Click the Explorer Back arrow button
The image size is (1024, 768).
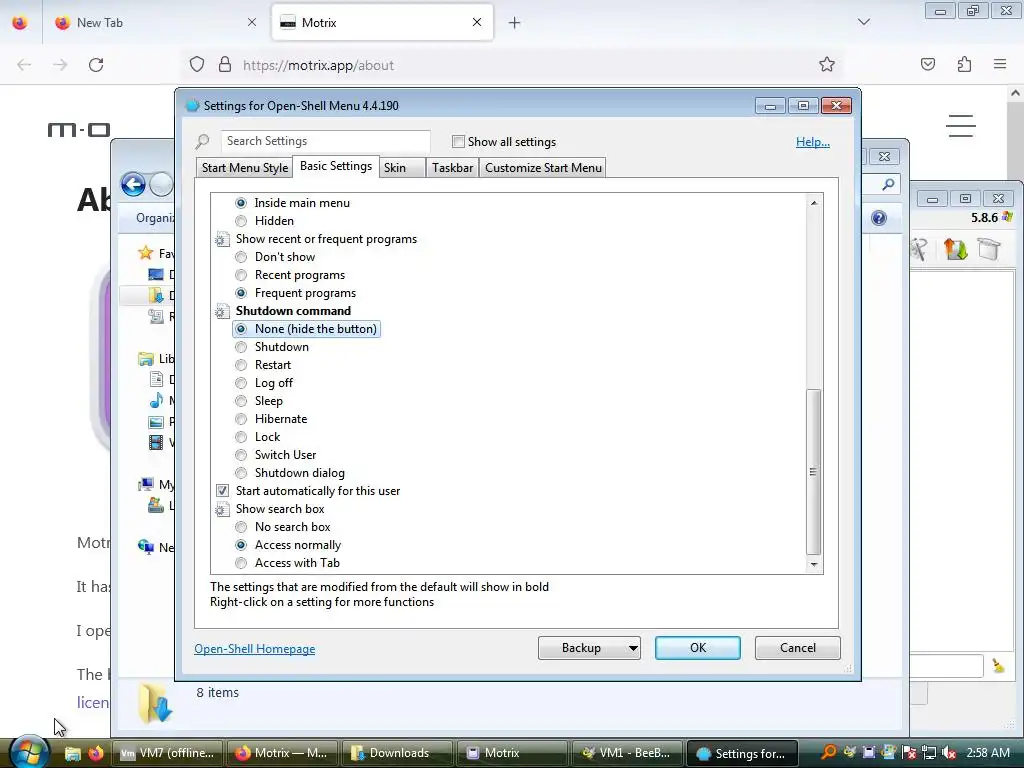(133, 185)
